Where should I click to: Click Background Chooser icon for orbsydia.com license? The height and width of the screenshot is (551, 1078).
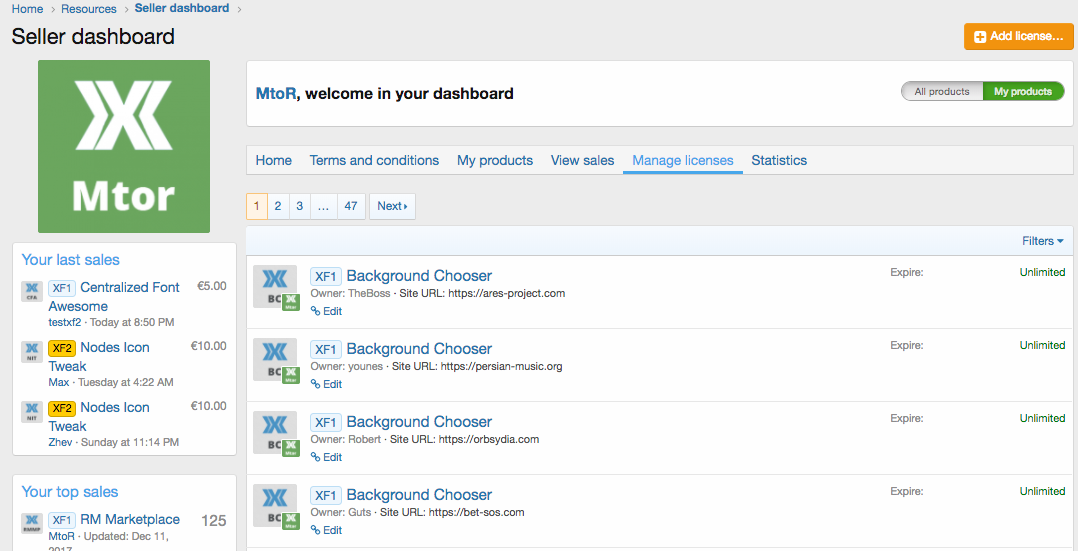click(275, 432)
